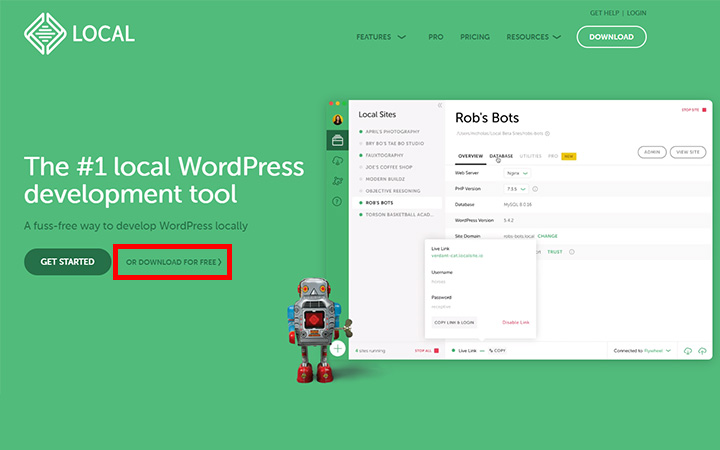Click the GET HELP link

604,13
